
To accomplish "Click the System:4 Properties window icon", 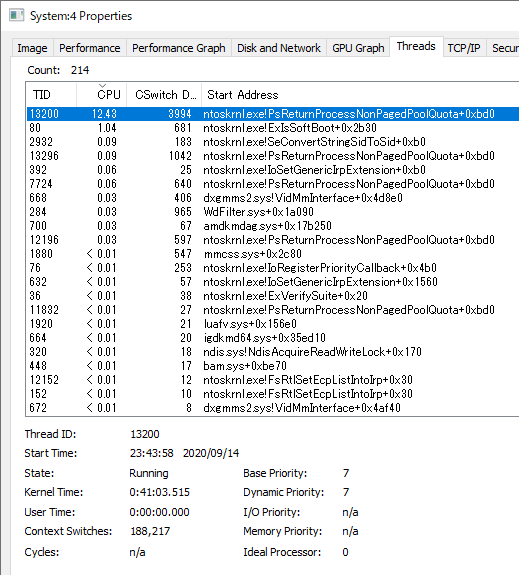I will click(17, 16).
